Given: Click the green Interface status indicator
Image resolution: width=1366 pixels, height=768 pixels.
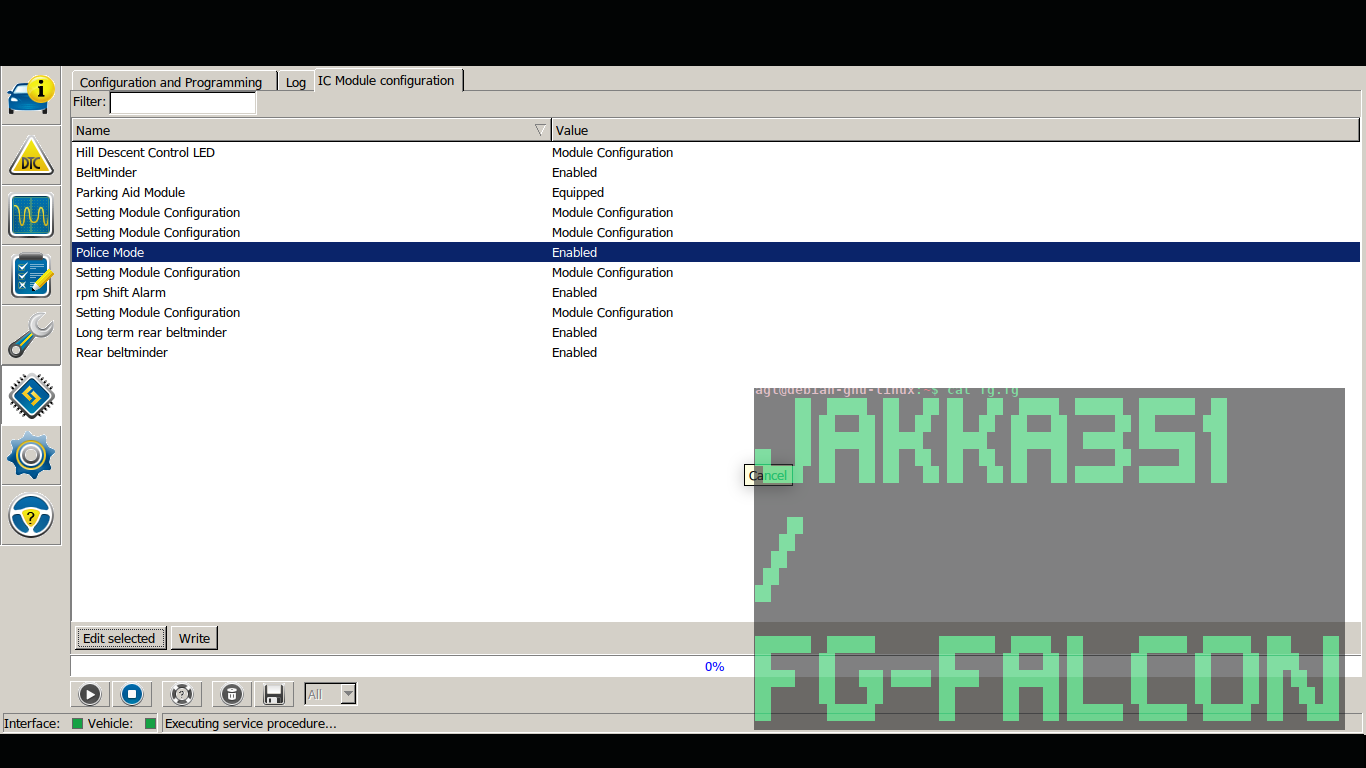Looking at the screenshot, I should tap(77, 723).
